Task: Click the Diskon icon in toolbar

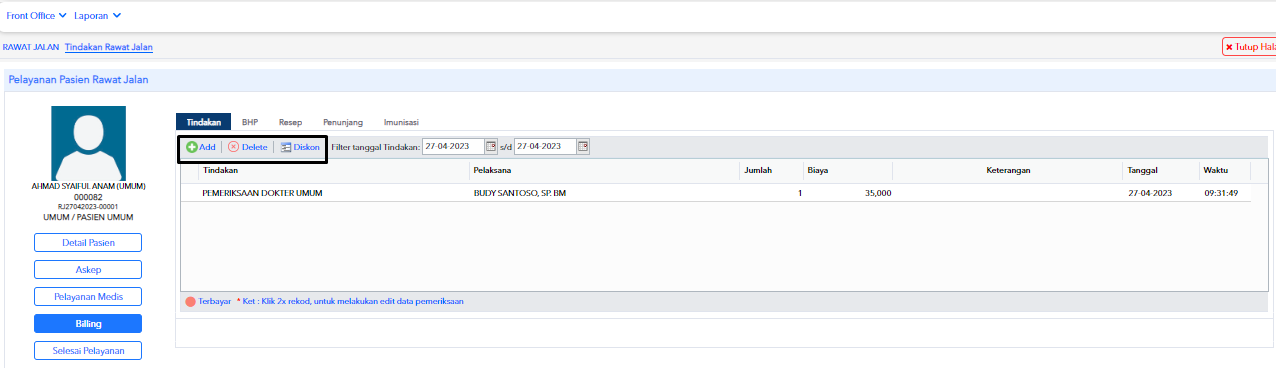Action: 286,147
